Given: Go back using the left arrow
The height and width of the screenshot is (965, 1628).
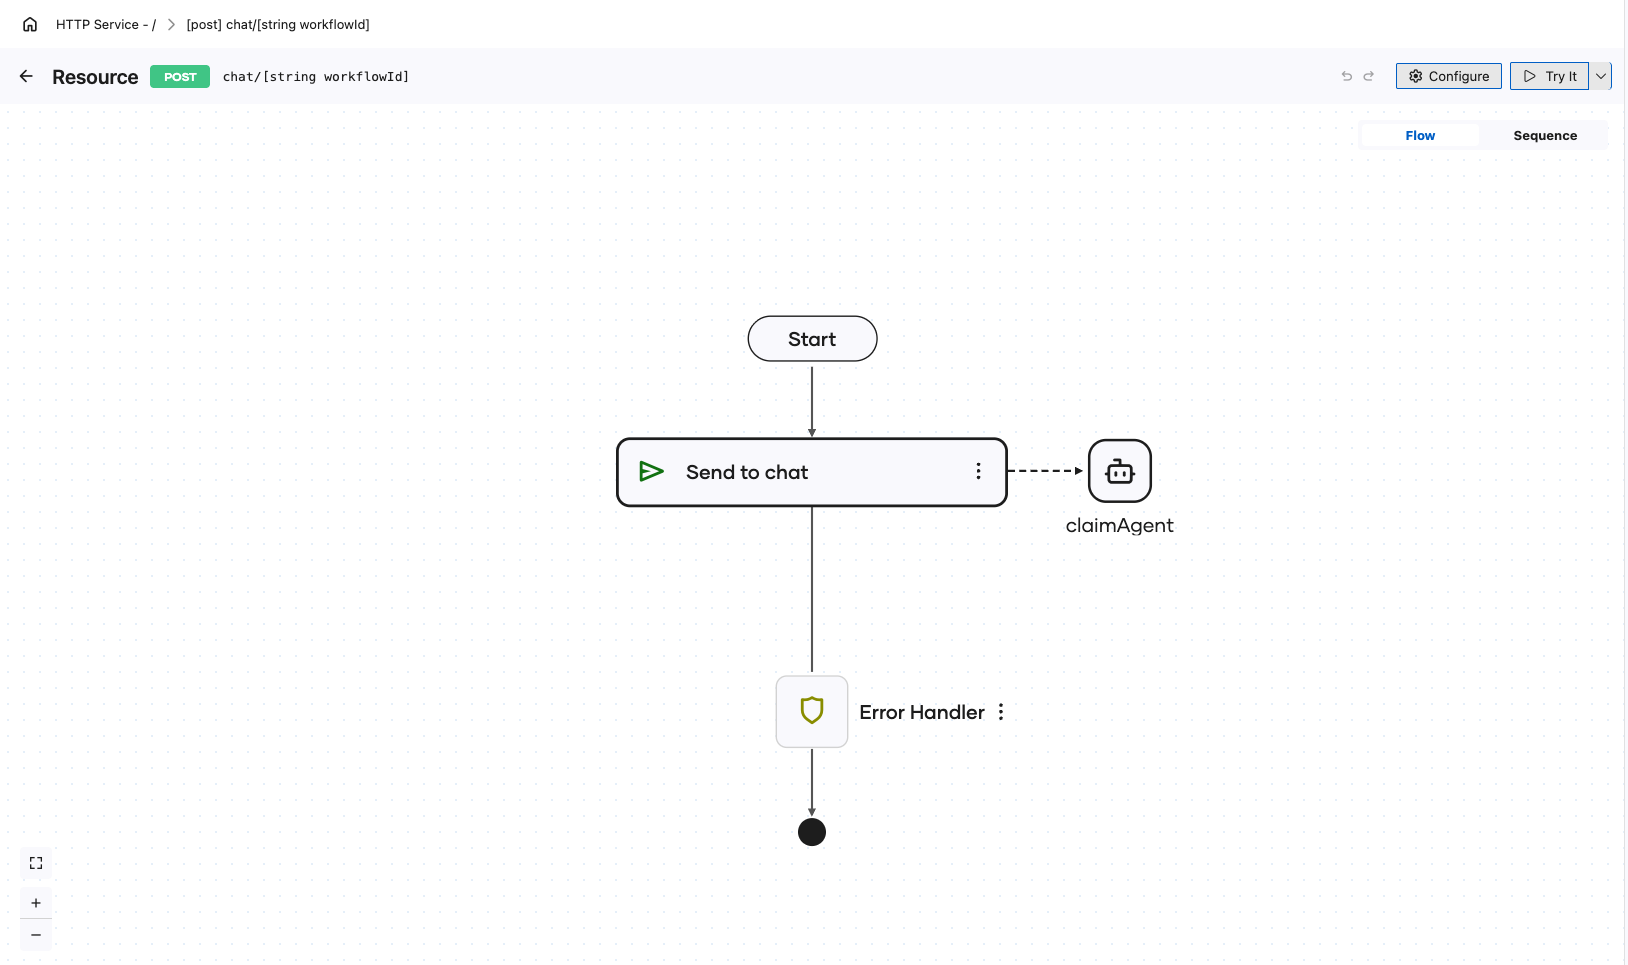Looking at the screenshot, I should (x=26, y=76).
